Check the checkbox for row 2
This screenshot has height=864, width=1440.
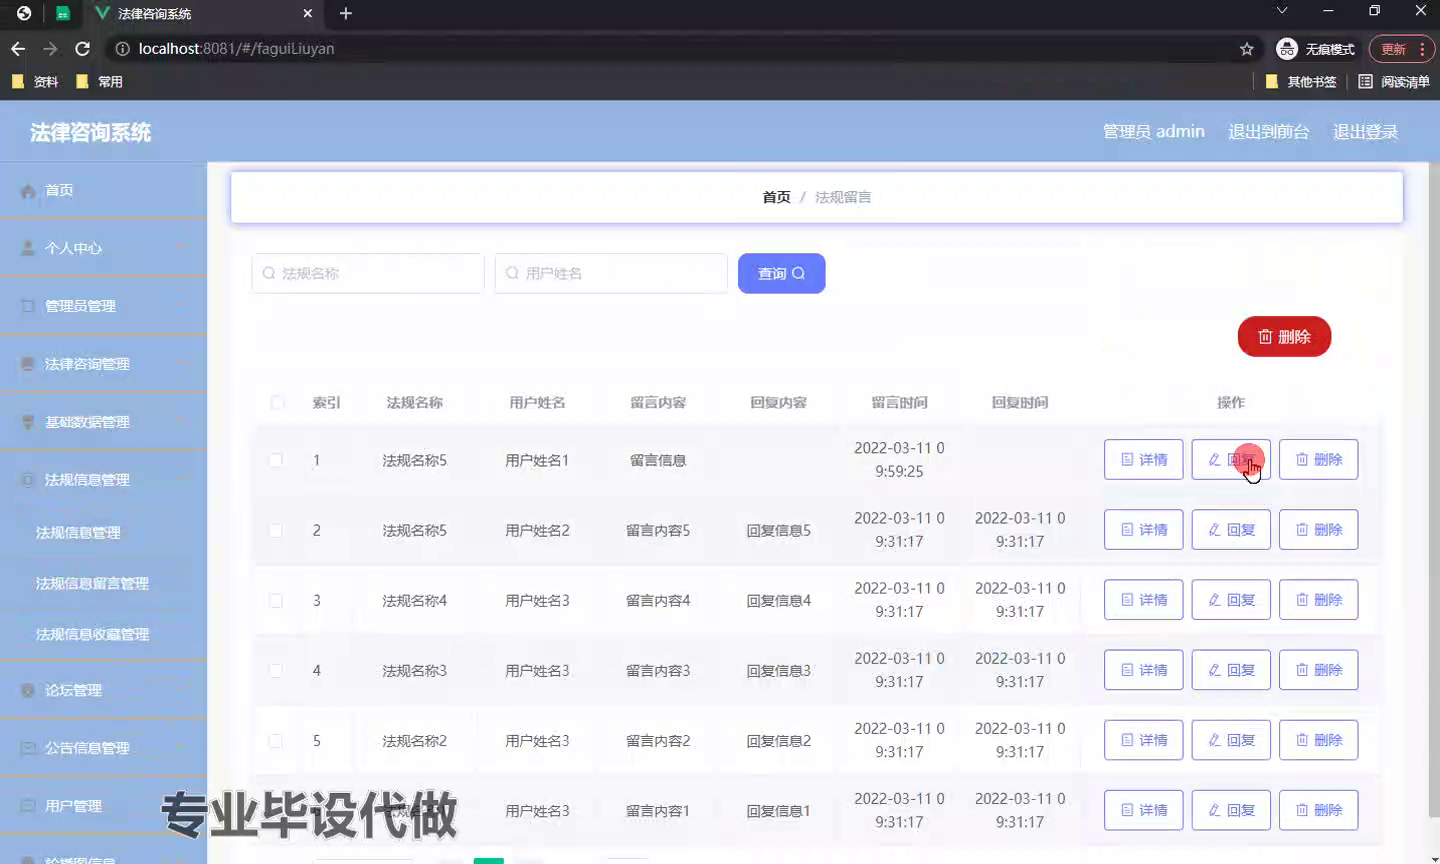click(x=275, y=530)
